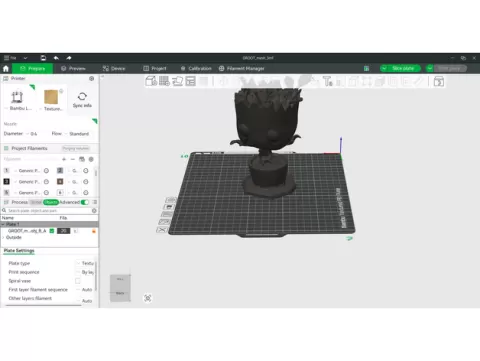Screen dimensions: 480x361
Task: Enable the Spiral vase checkbox
Action: coord(78,281)
